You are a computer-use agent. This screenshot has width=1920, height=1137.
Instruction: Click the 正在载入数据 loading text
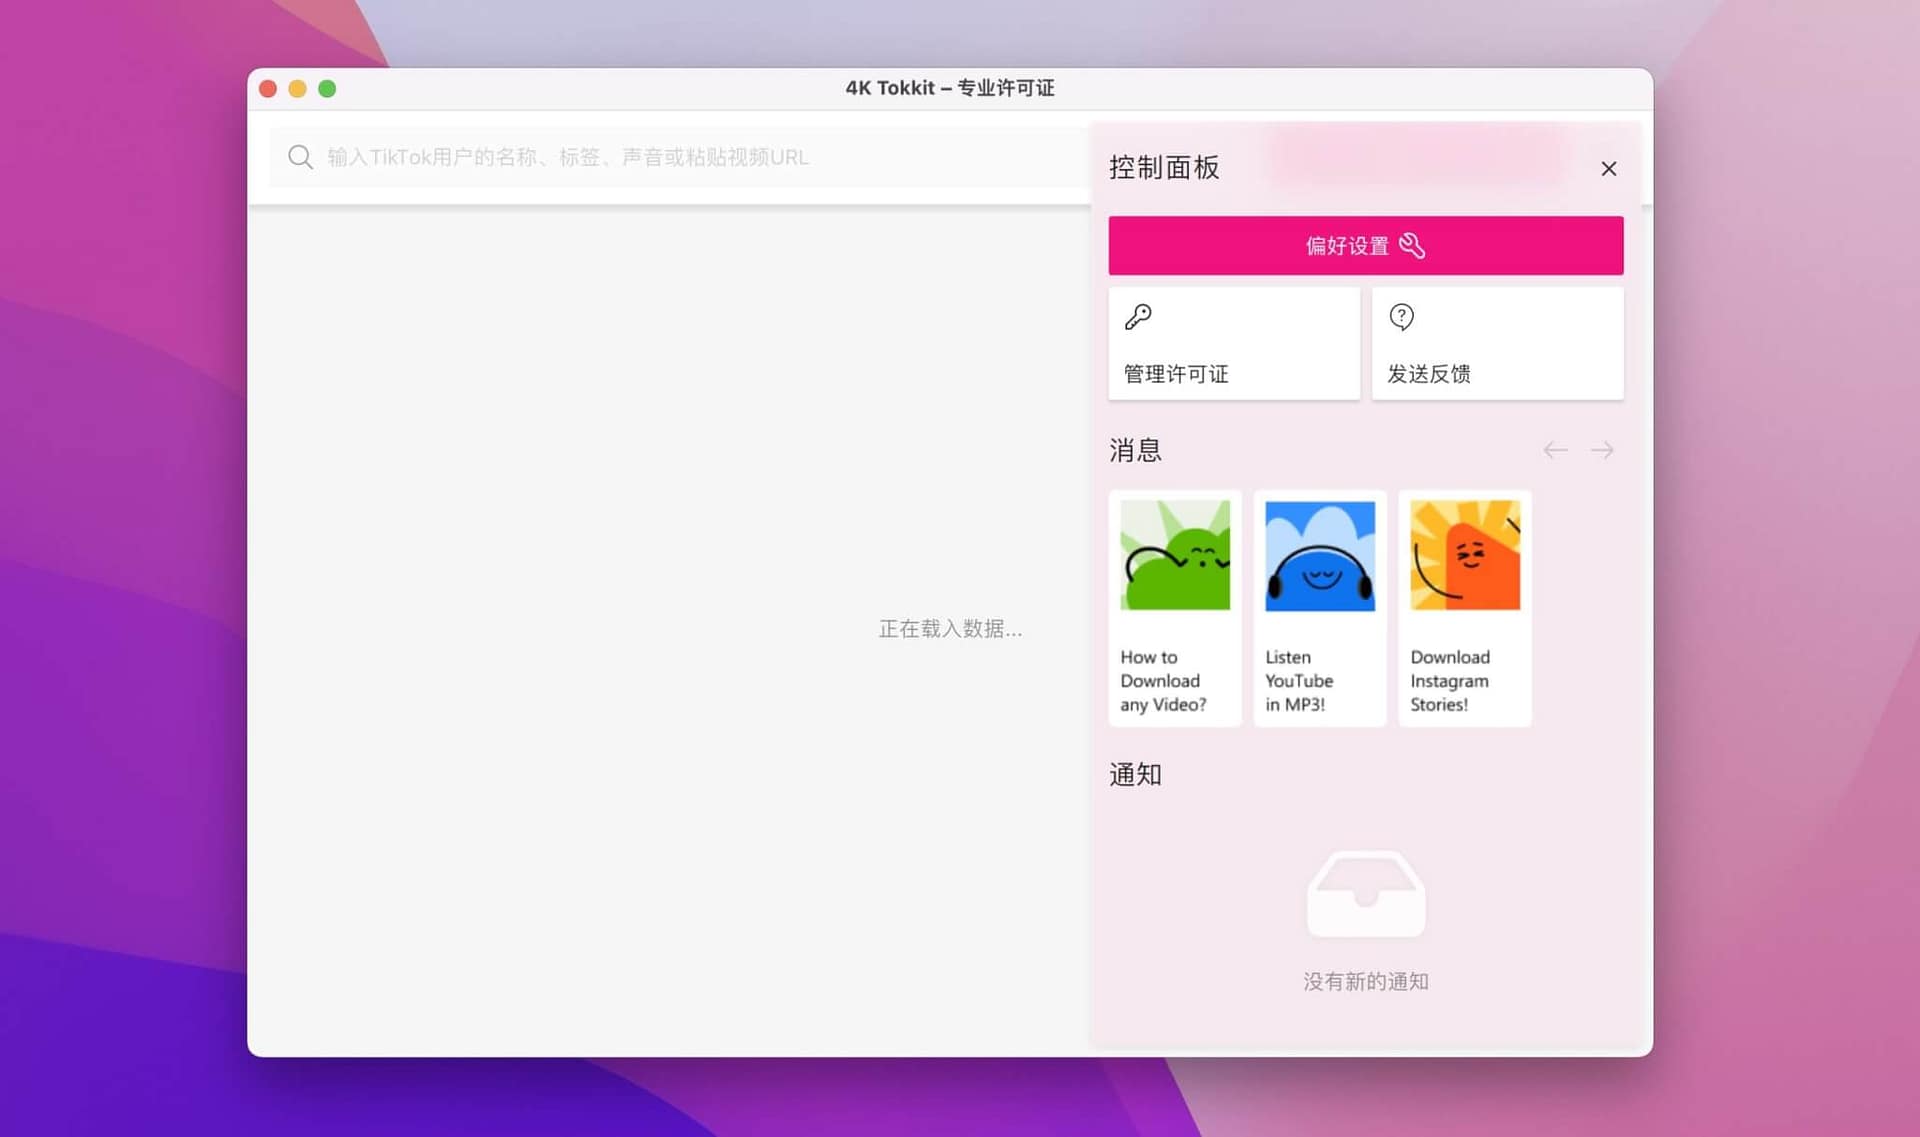click(949, 629)
